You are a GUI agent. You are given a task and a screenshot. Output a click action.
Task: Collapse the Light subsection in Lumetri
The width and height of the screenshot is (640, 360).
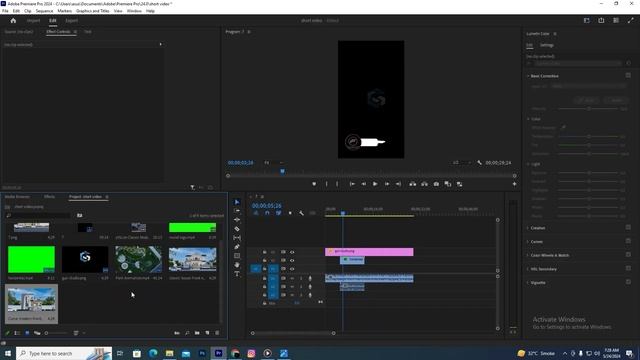[528, 164]
